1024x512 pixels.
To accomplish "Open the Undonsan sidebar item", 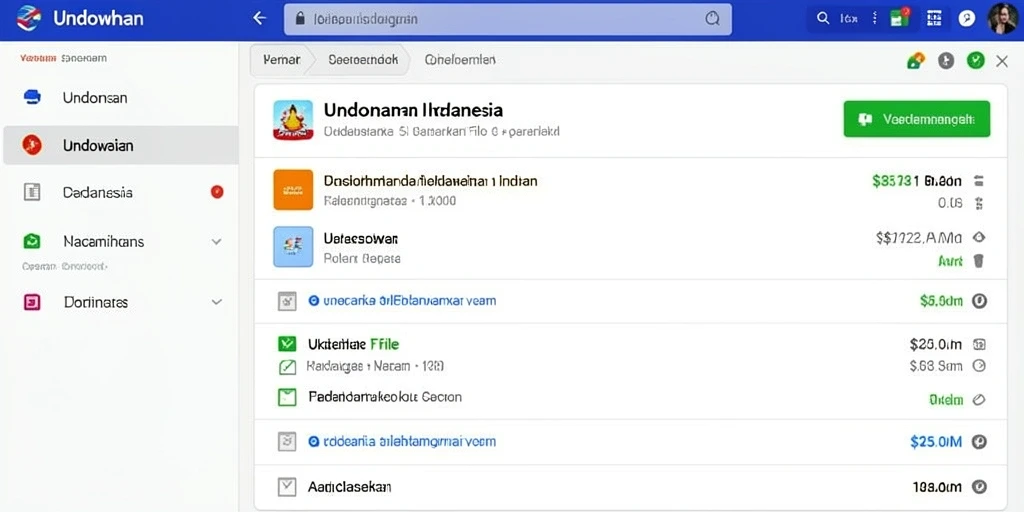I will pos(120,97).
